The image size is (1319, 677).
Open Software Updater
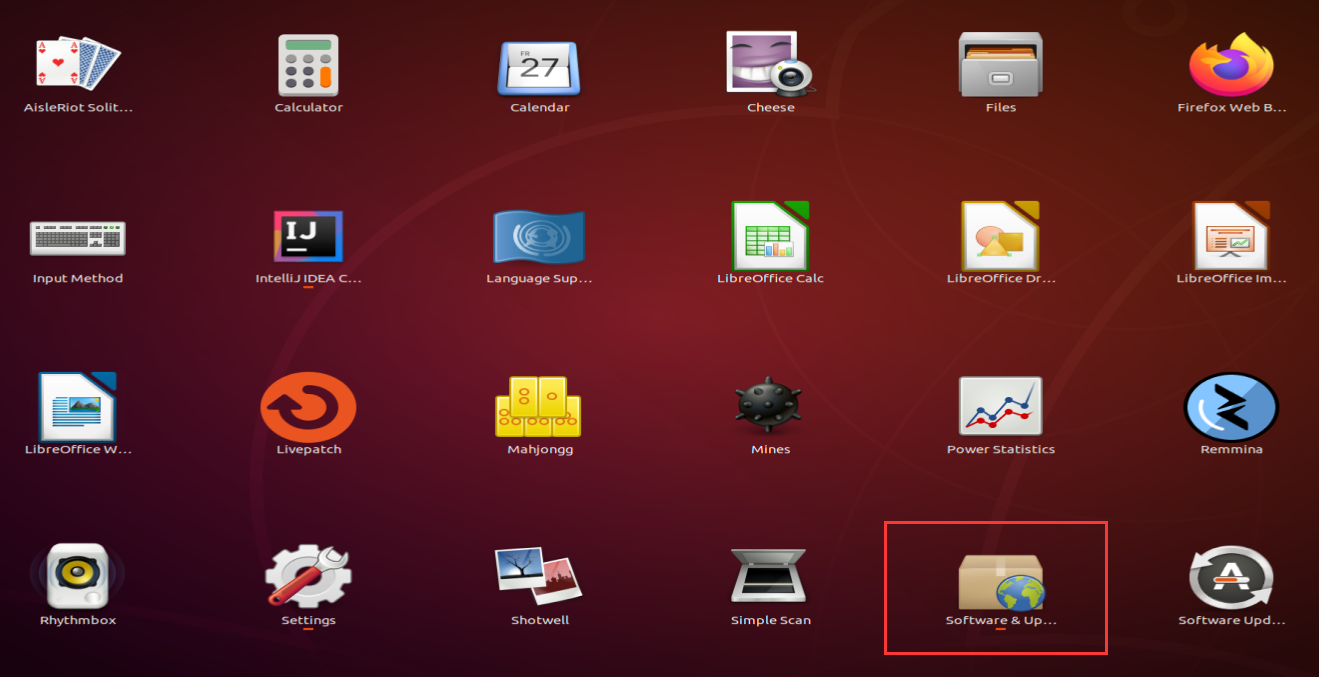click(1231, 577)
